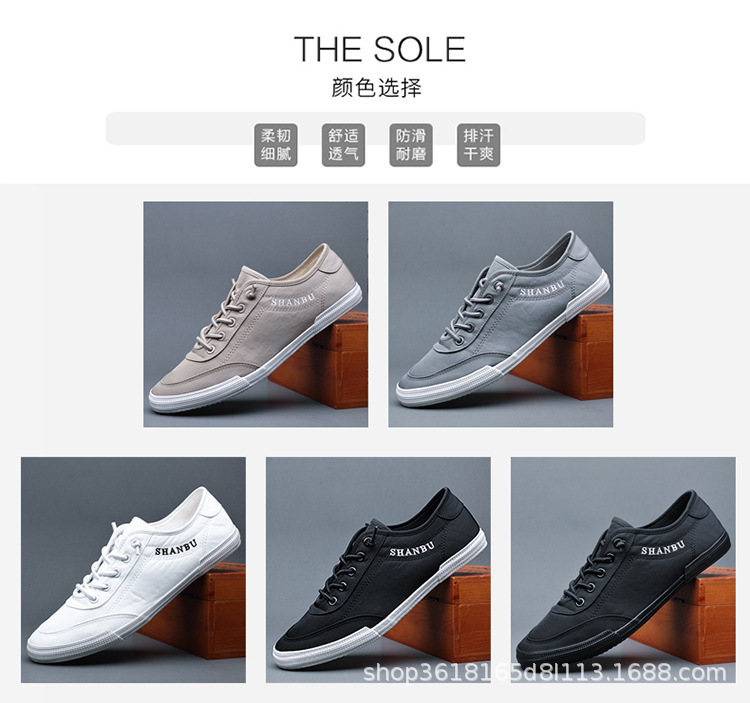
Task: Click the shop 1688.com watermark link
Action: tap(545, 672)
